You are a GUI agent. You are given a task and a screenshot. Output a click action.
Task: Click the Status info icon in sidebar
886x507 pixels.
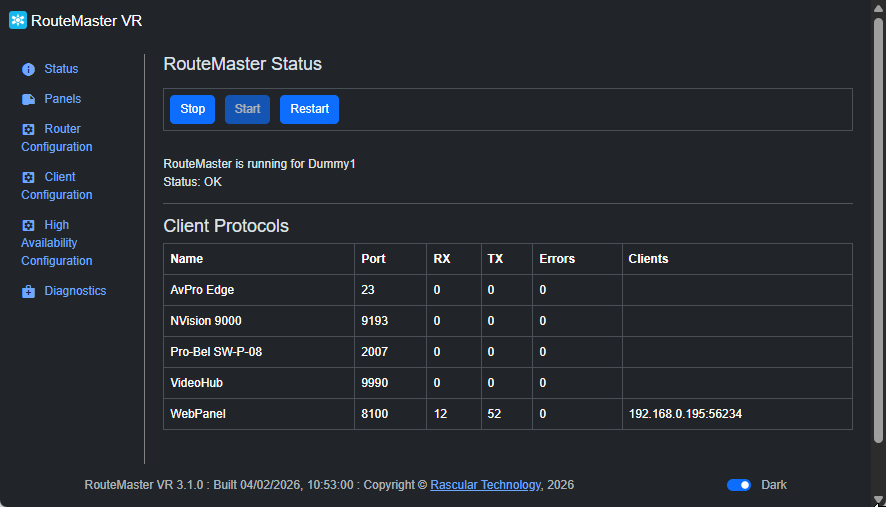tap(28, 69)
